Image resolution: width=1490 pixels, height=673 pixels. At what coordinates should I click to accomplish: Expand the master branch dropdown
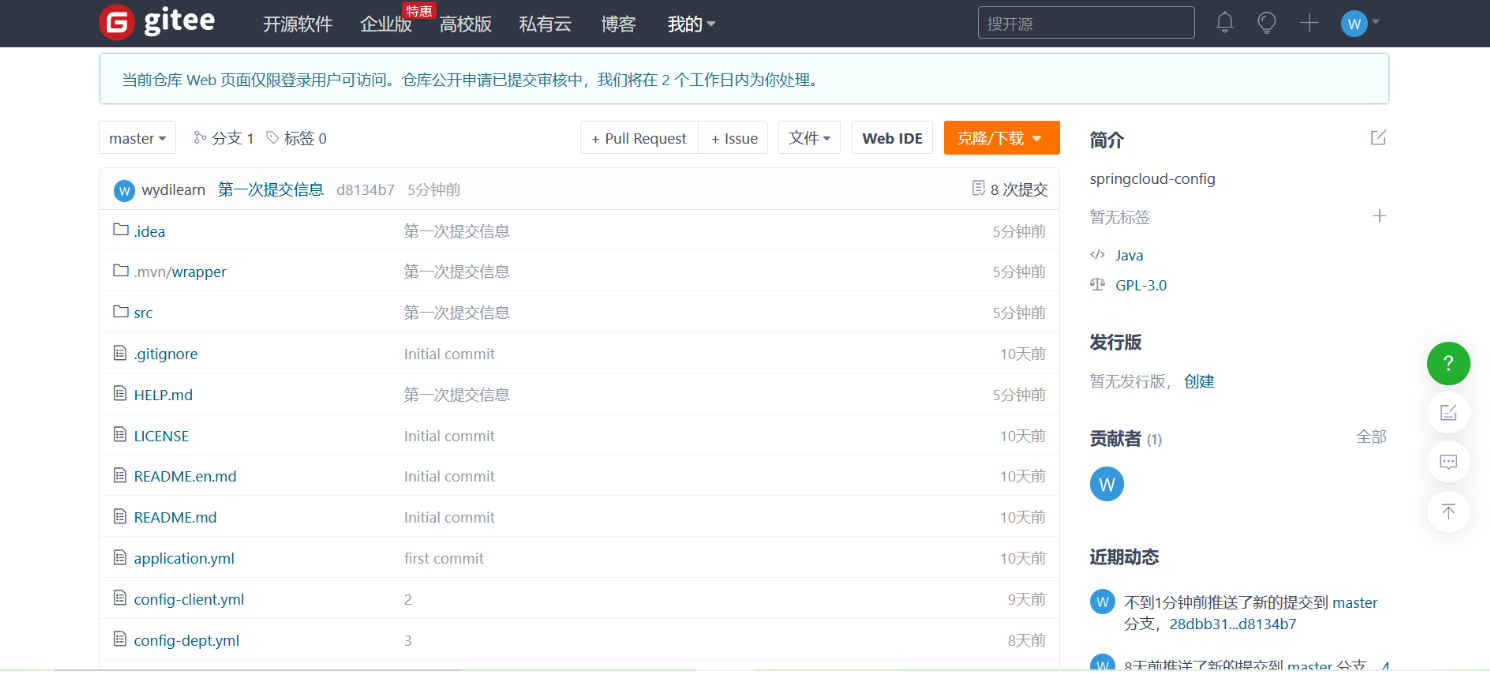137,138
